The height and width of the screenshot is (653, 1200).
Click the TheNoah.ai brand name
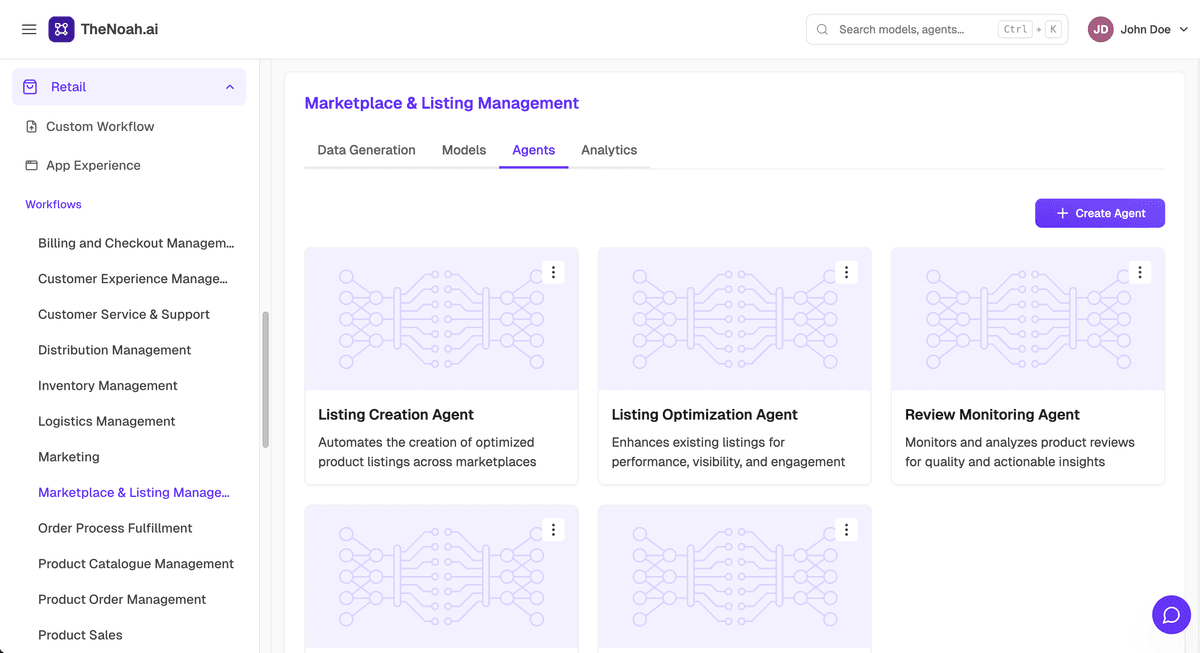click(119, 29)
